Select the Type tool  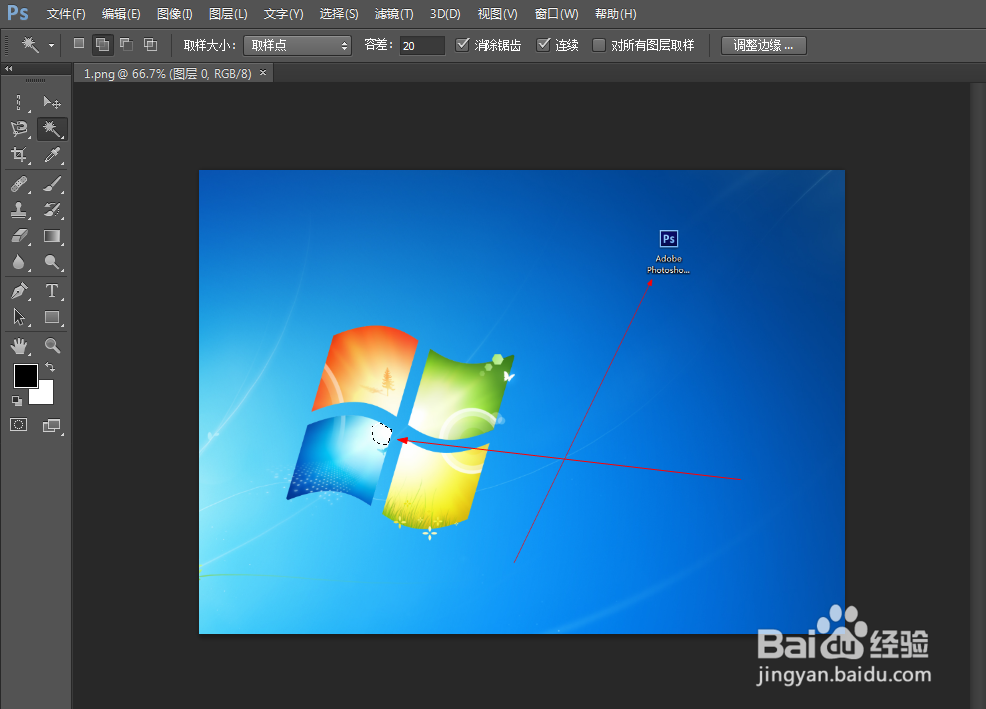click(52, 291)
